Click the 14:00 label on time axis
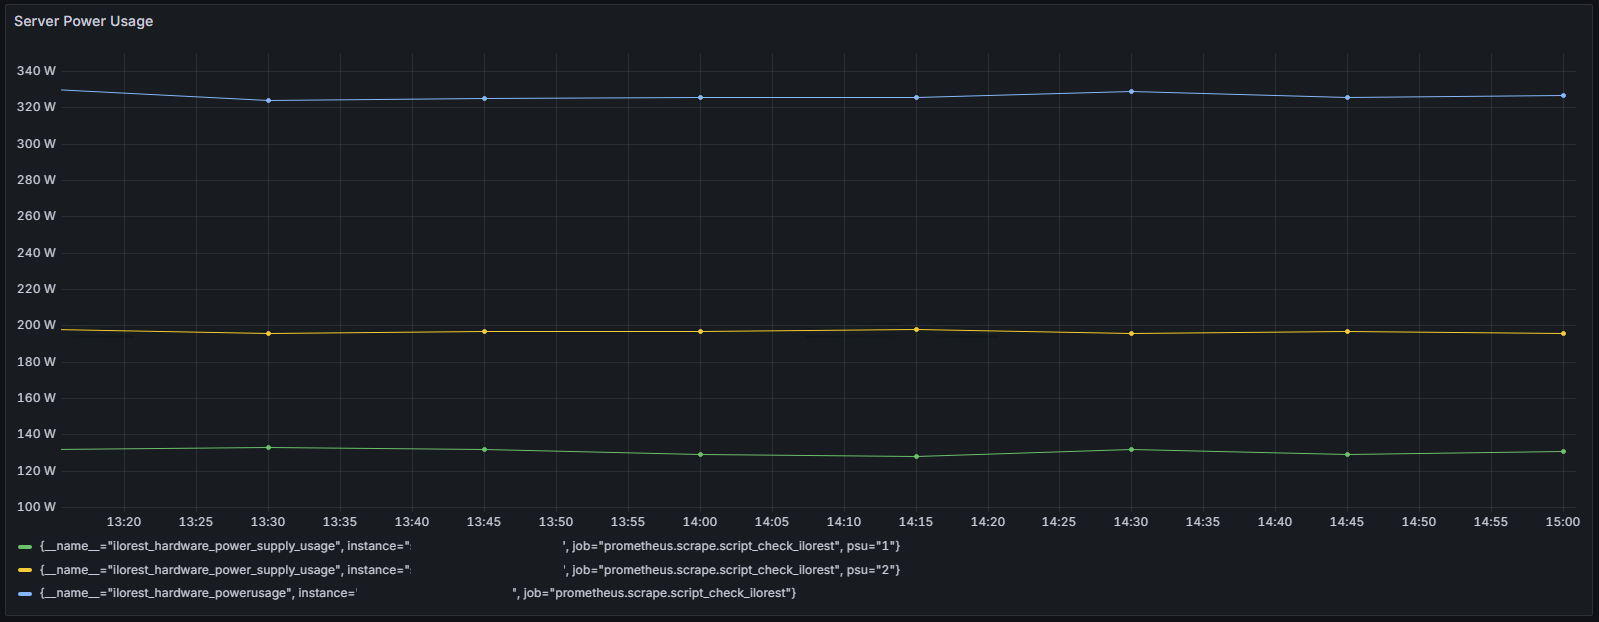This screenshot has height=622, width=1599. click(x=700, y=522)
